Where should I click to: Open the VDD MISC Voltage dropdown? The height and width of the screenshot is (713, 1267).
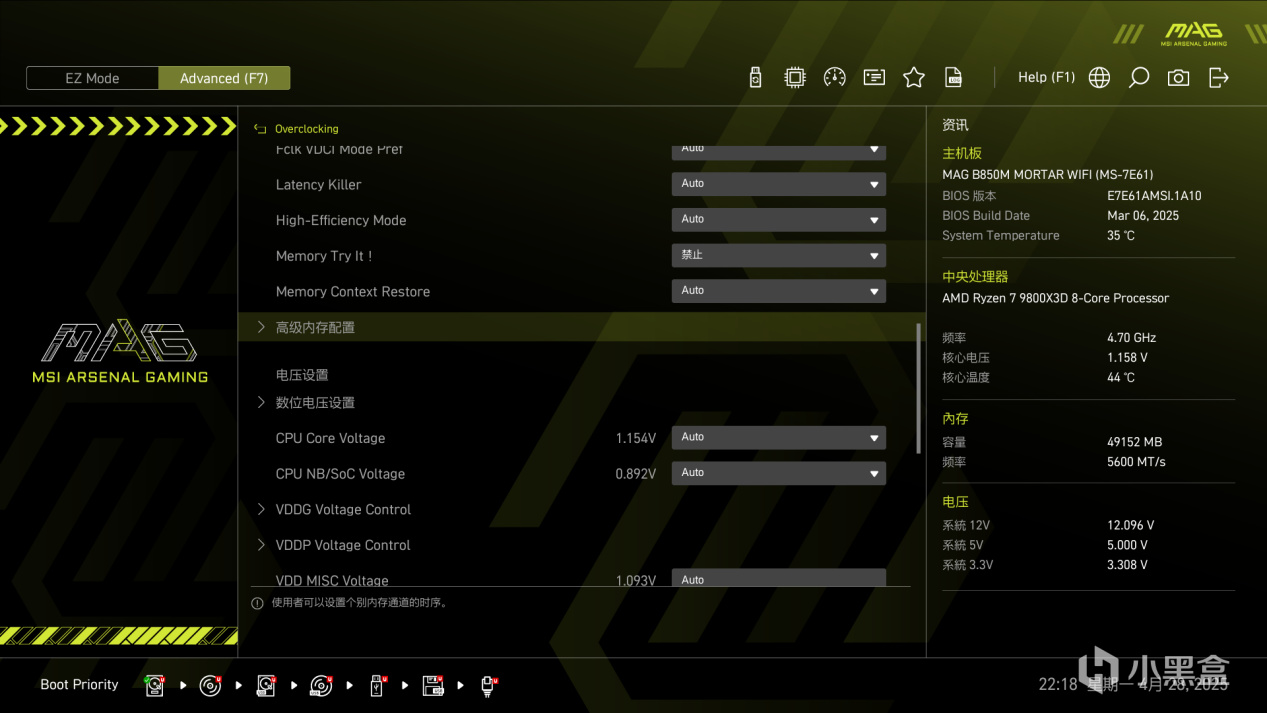(x=778, y=578)
